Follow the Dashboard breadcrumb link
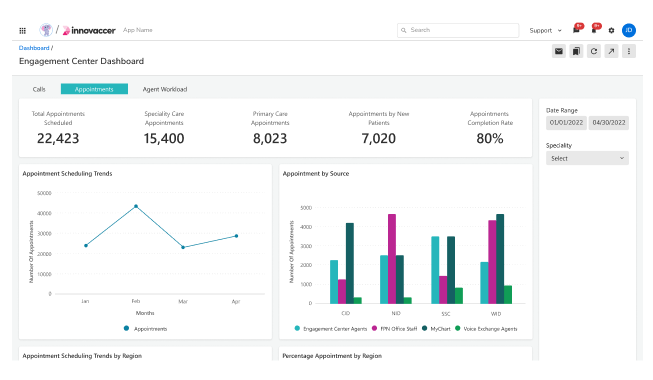This screenshot has height=380, width=653. click(x=34, y=48)
